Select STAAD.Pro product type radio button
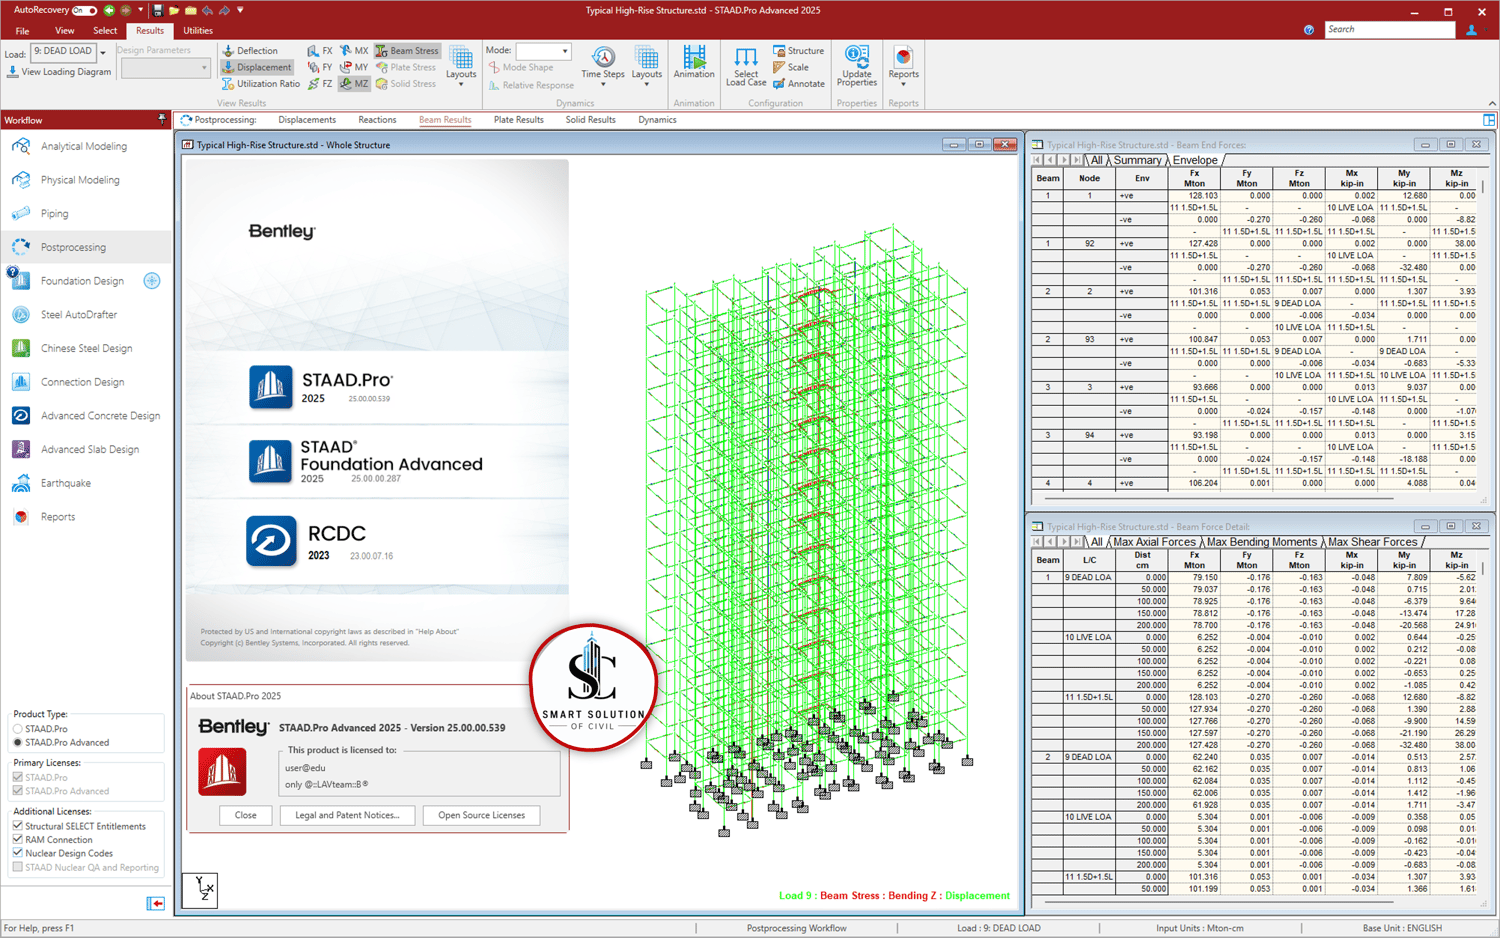 [18, 729]
